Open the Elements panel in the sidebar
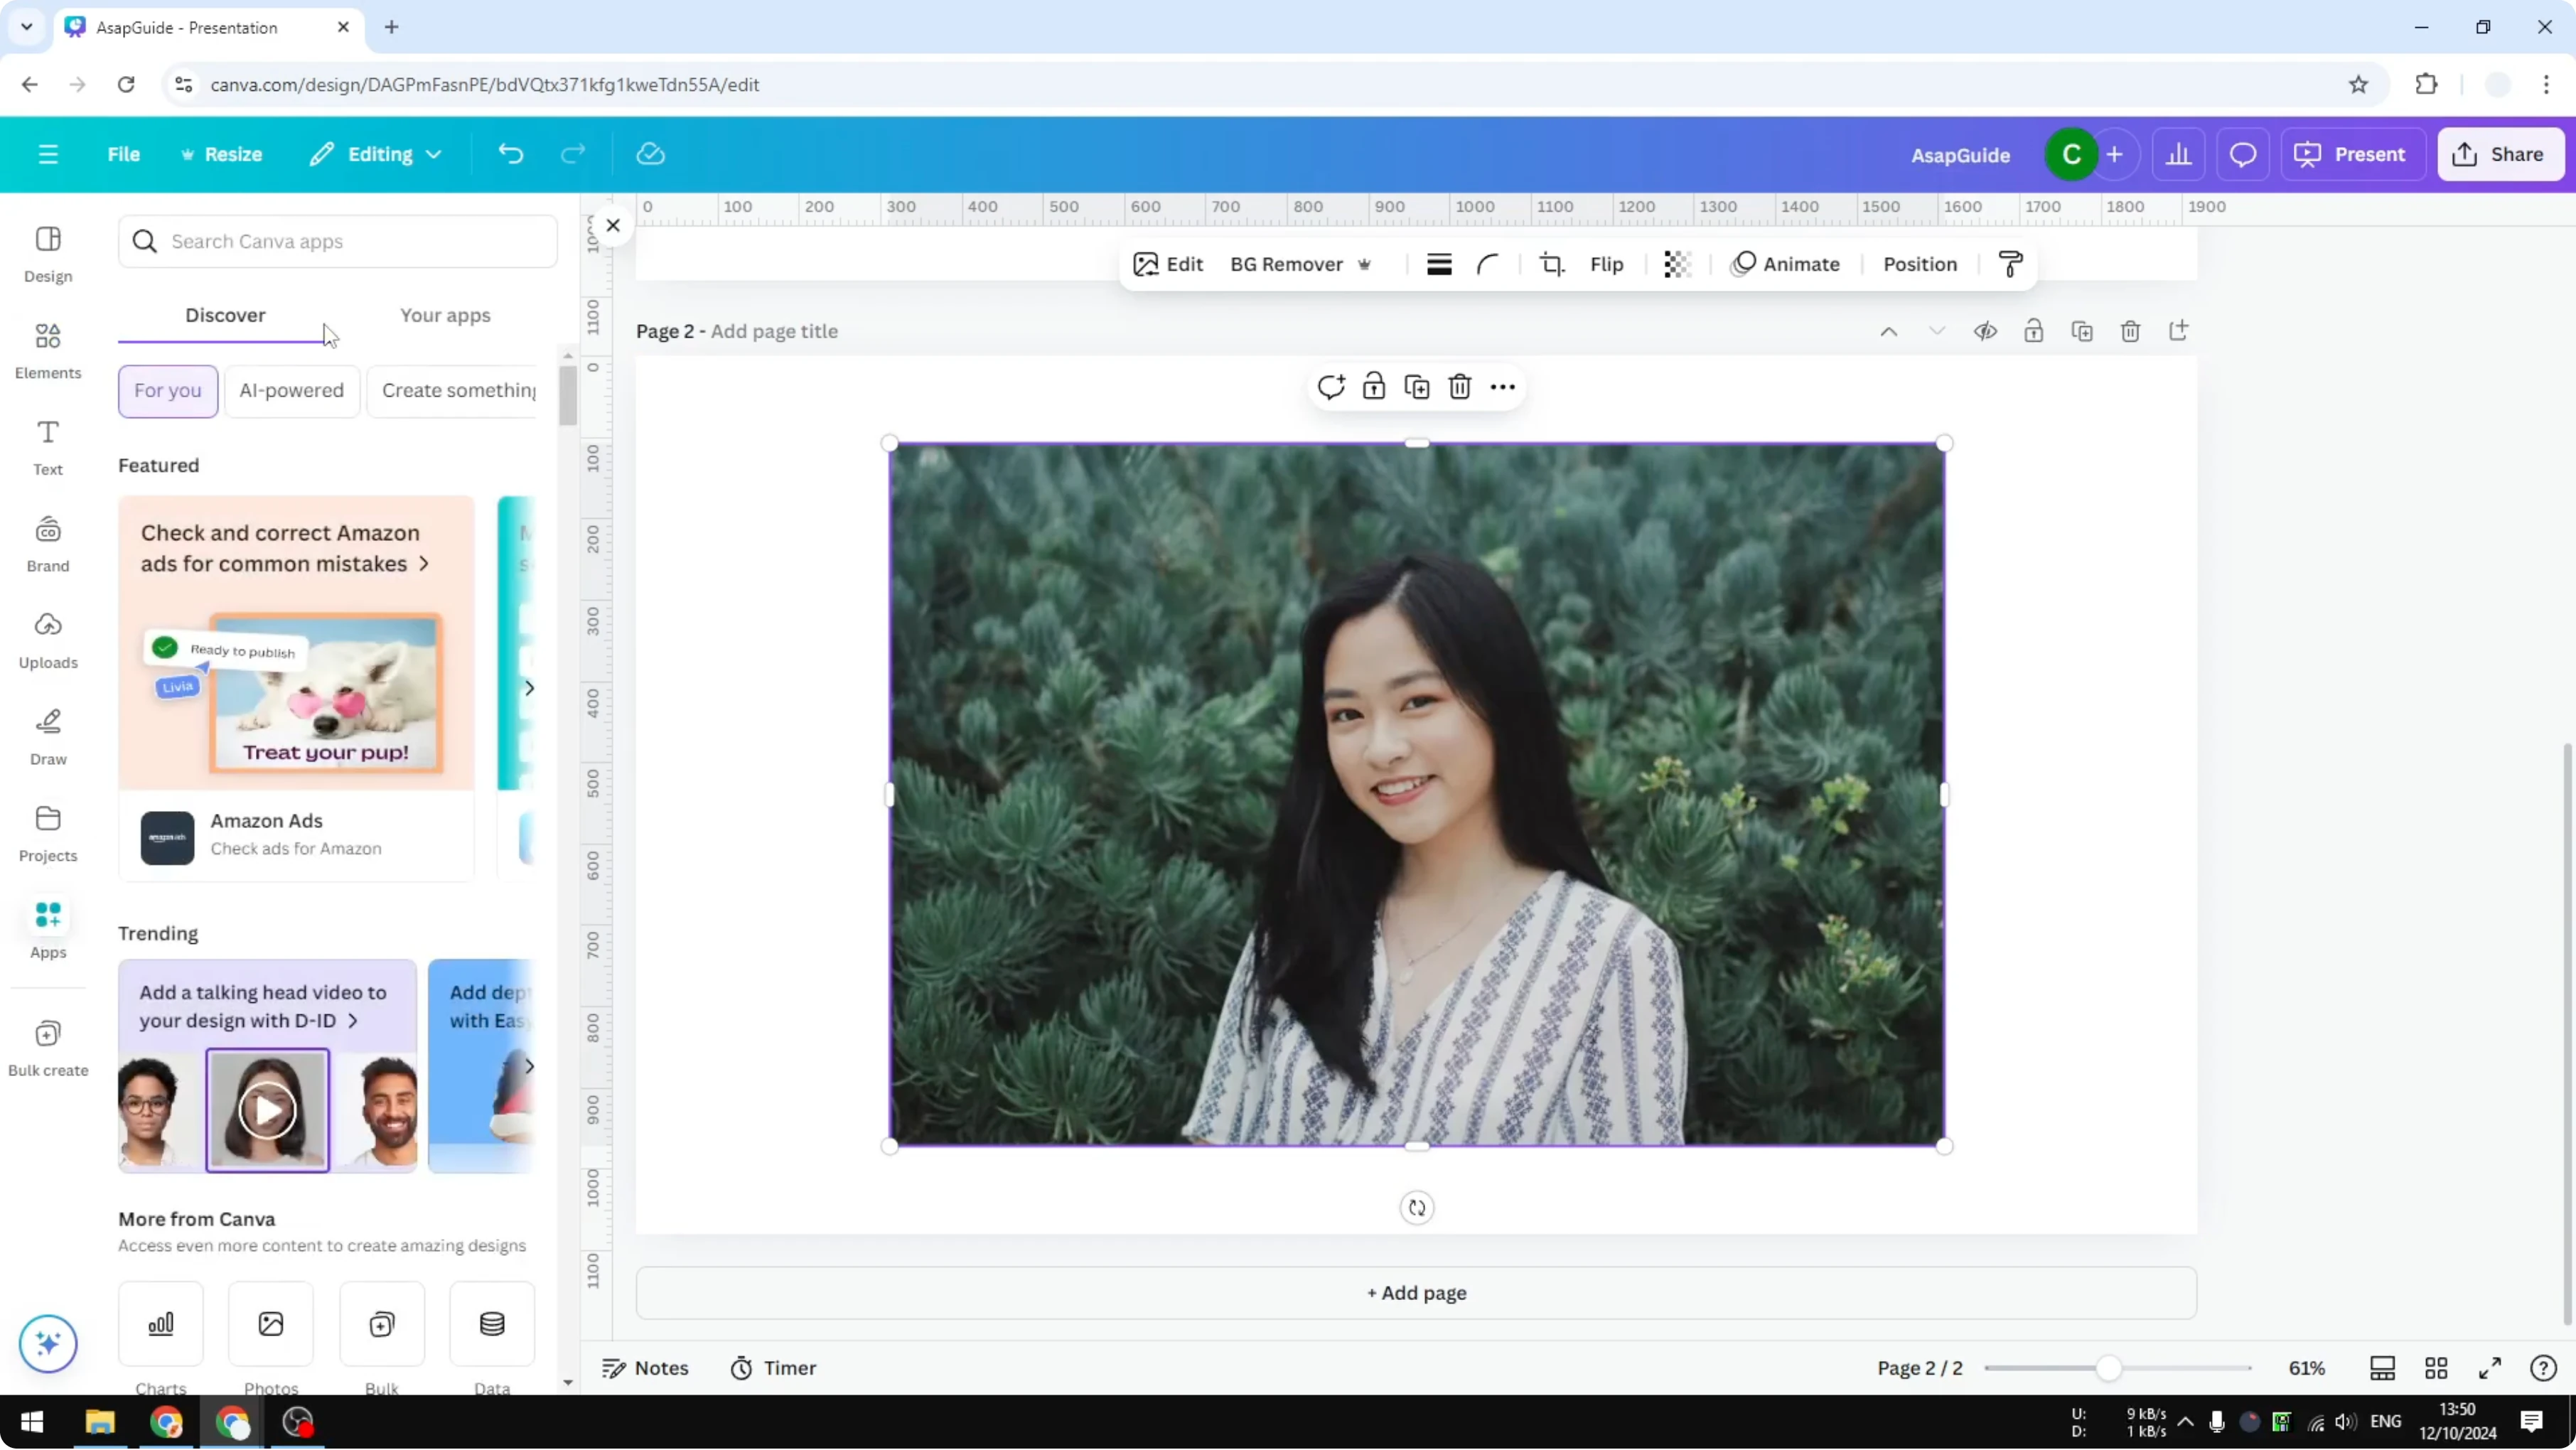This screenshot has height=1450, width=2576. (47, 350)
